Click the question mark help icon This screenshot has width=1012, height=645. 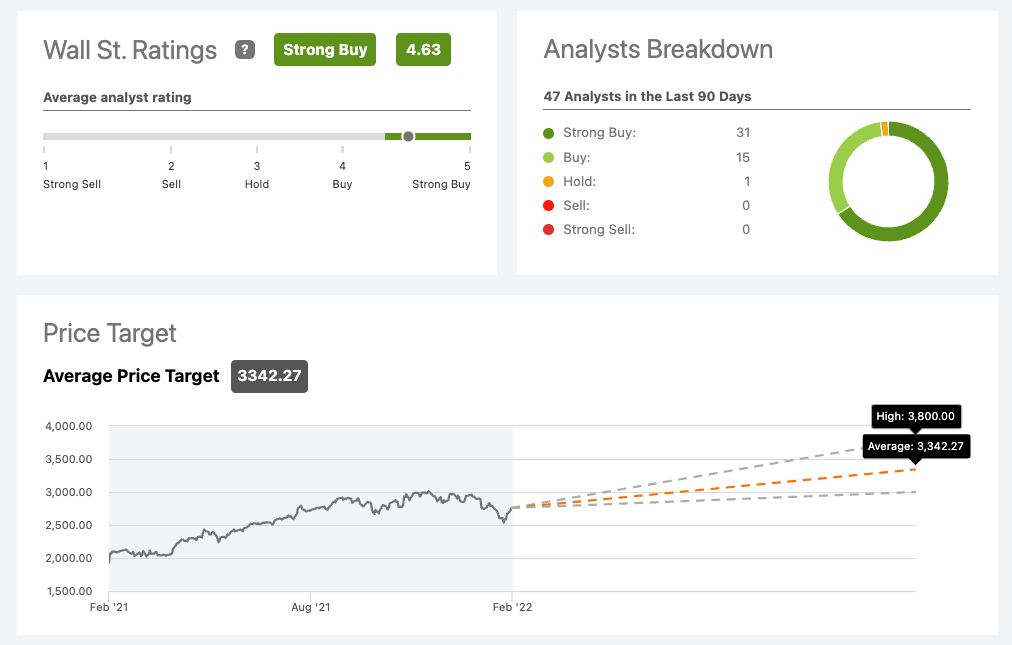coord(245,50)
